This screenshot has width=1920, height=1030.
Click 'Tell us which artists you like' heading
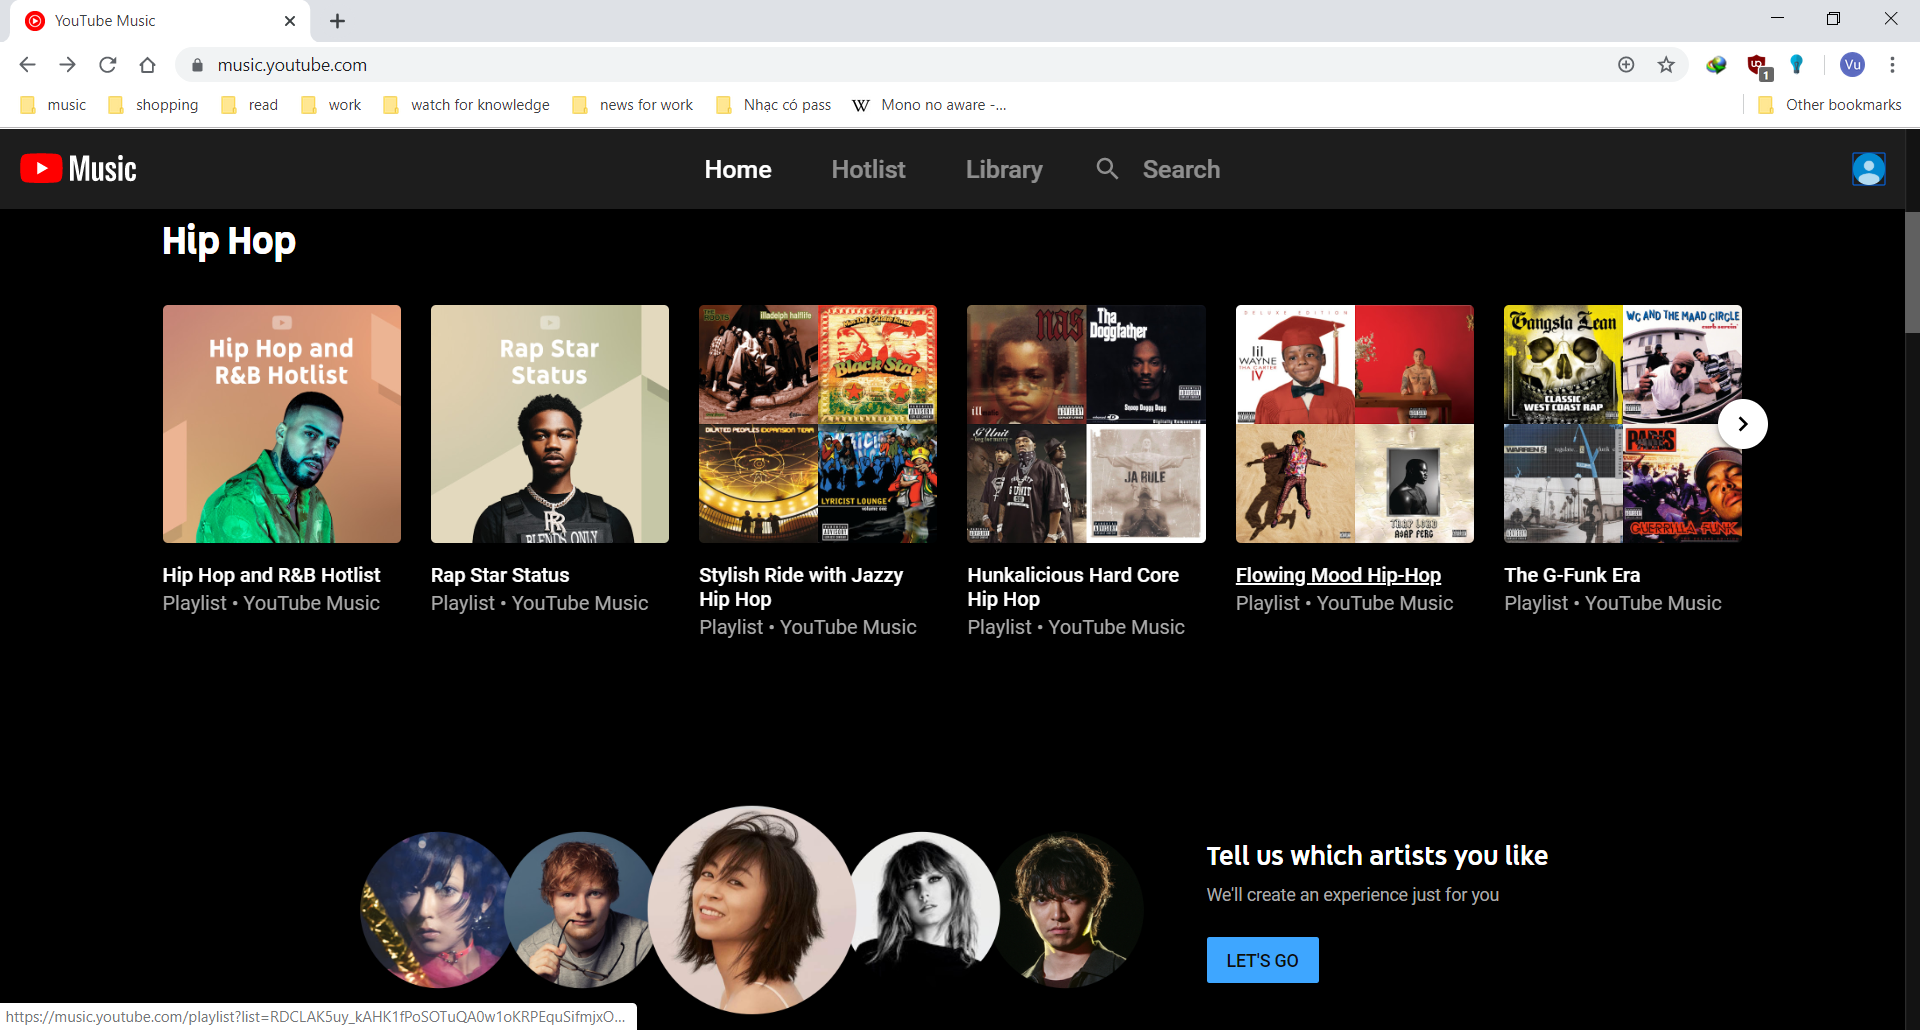1377,856
